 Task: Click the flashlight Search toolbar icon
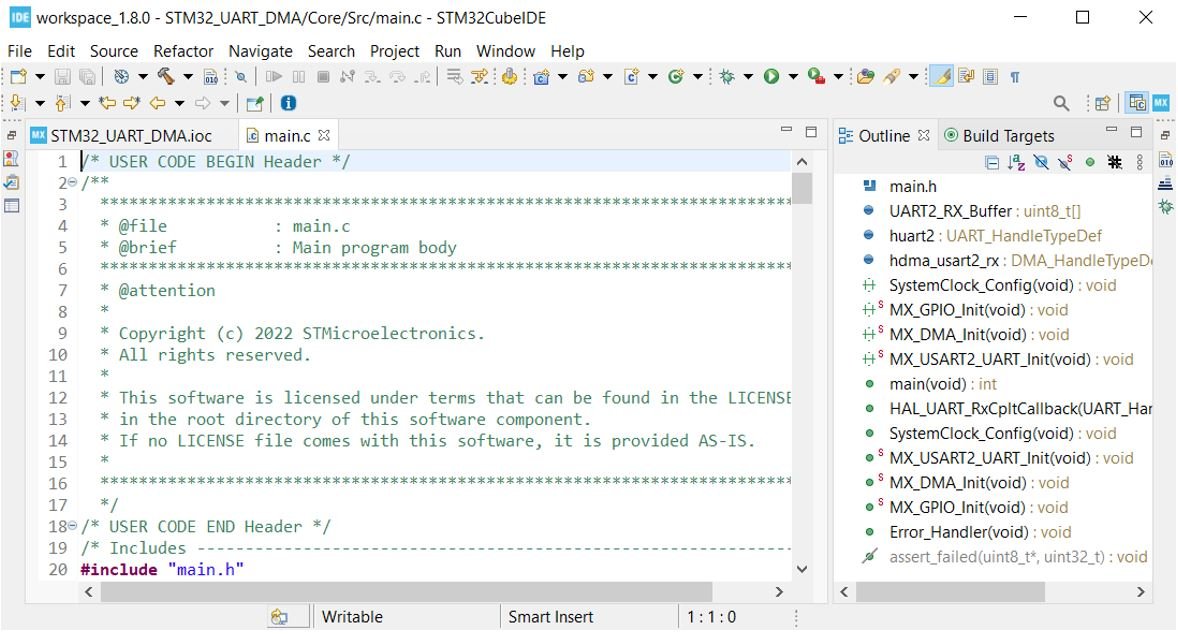click(x=891, y=77)
